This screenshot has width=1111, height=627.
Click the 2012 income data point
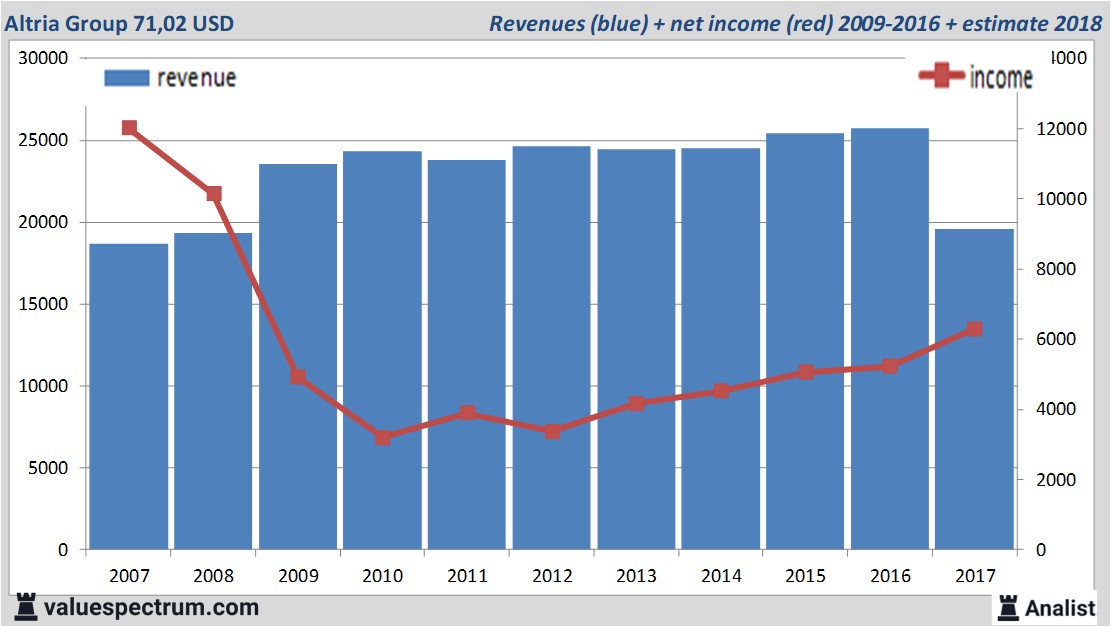pos(552,432)
